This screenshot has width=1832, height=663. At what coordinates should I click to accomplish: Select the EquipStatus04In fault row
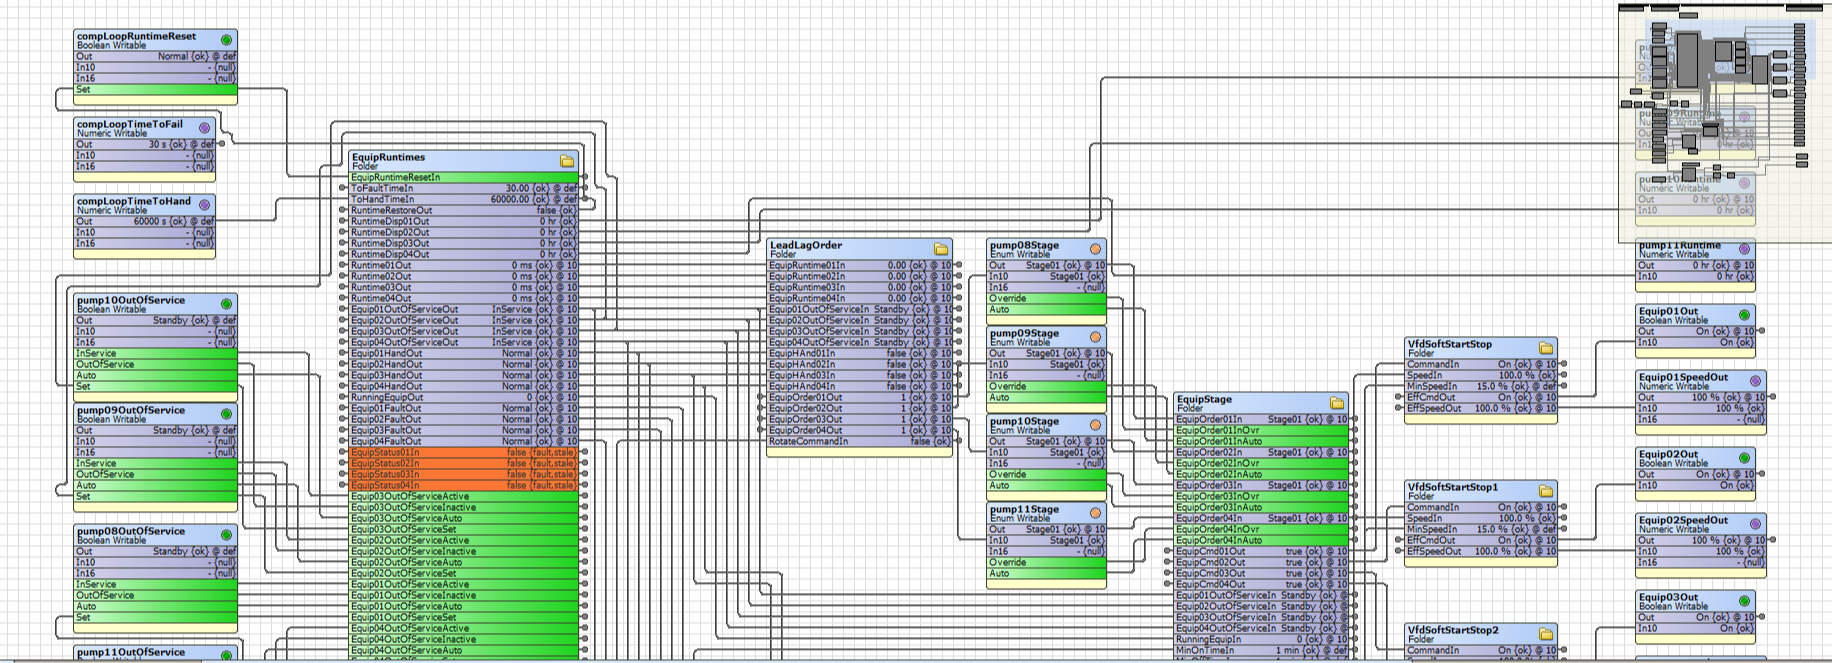point(464,485)
